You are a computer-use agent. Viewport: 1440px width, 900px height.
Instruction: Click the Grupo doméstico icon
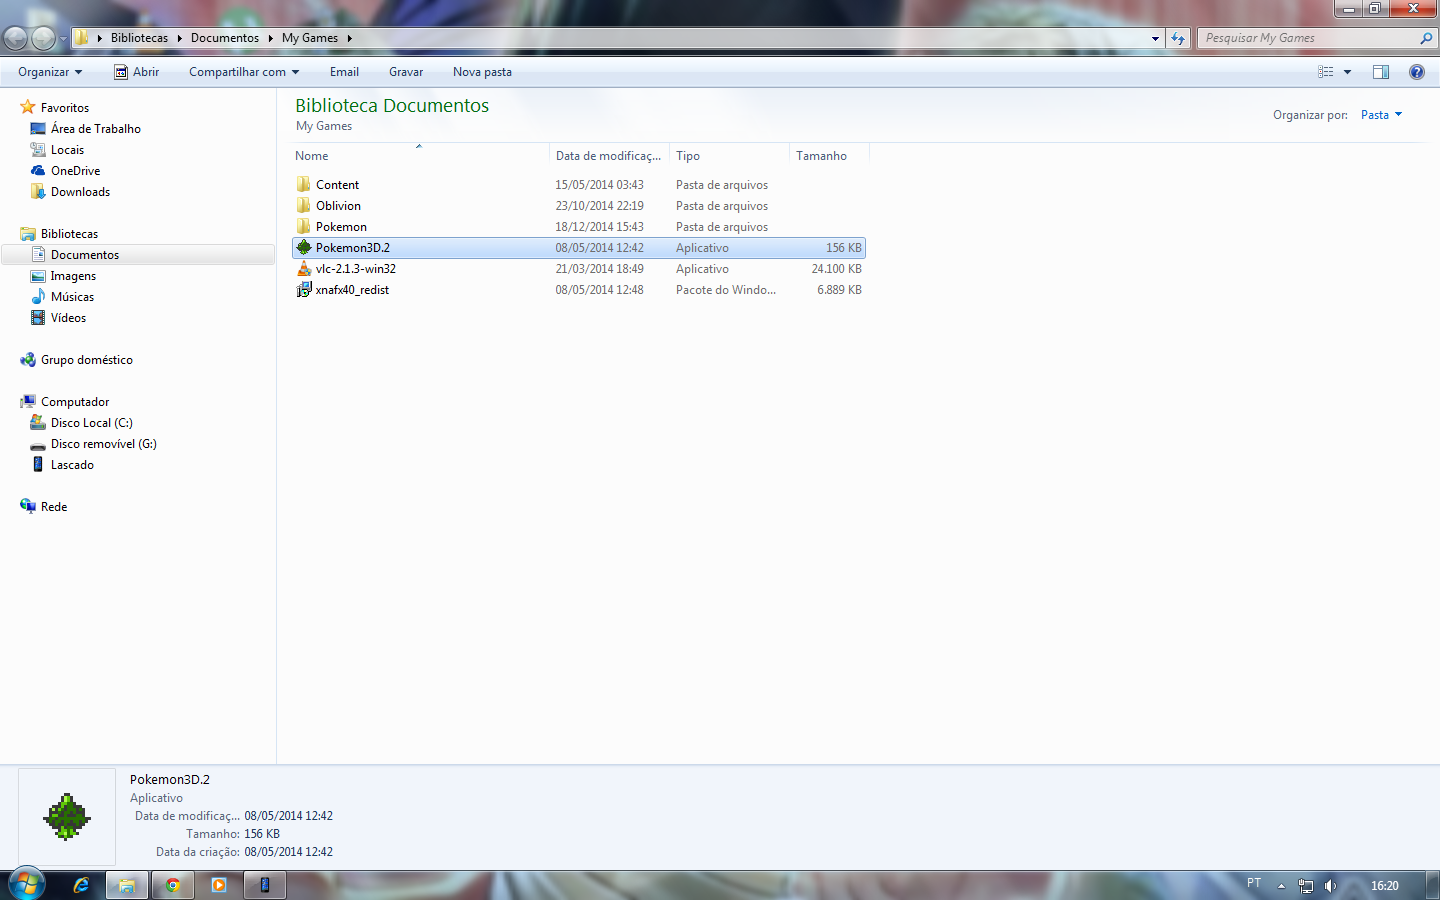coord(28,359)
